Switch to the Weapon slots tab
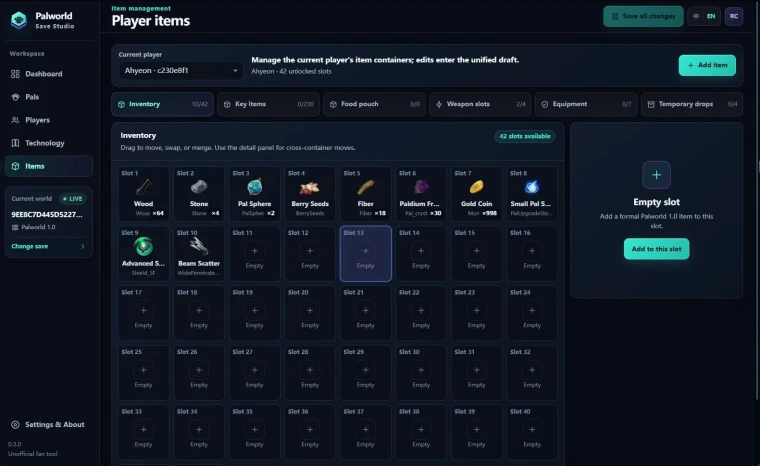The width and height of the screenshot is (760, 466). (480, 104)
